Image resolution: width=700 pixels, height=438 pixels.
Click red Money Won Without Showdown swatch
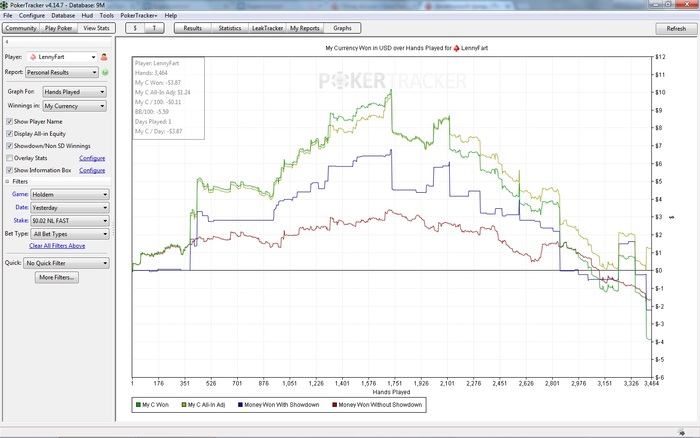(334, 405)
